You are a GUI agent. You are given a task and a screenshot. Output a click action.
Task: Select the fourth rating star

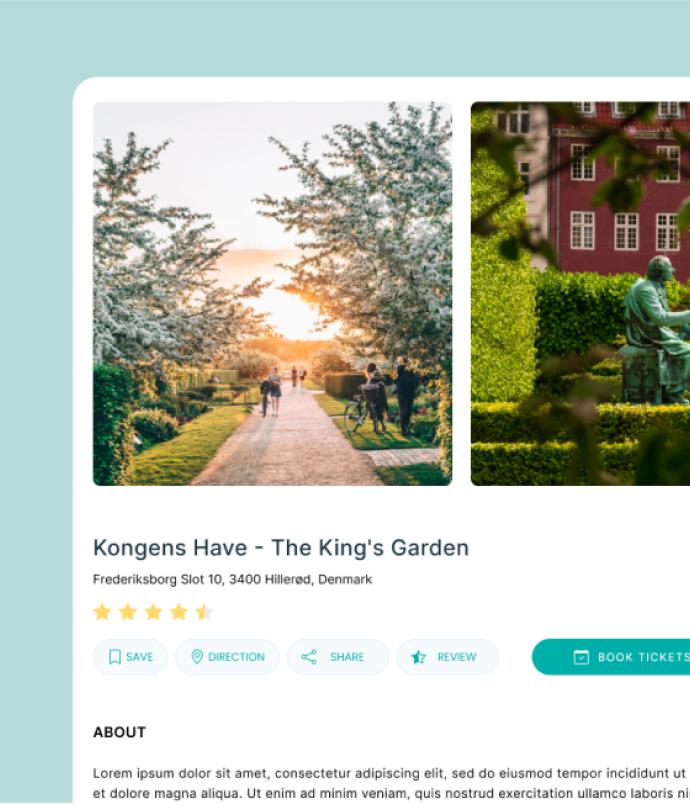(179, 612)
